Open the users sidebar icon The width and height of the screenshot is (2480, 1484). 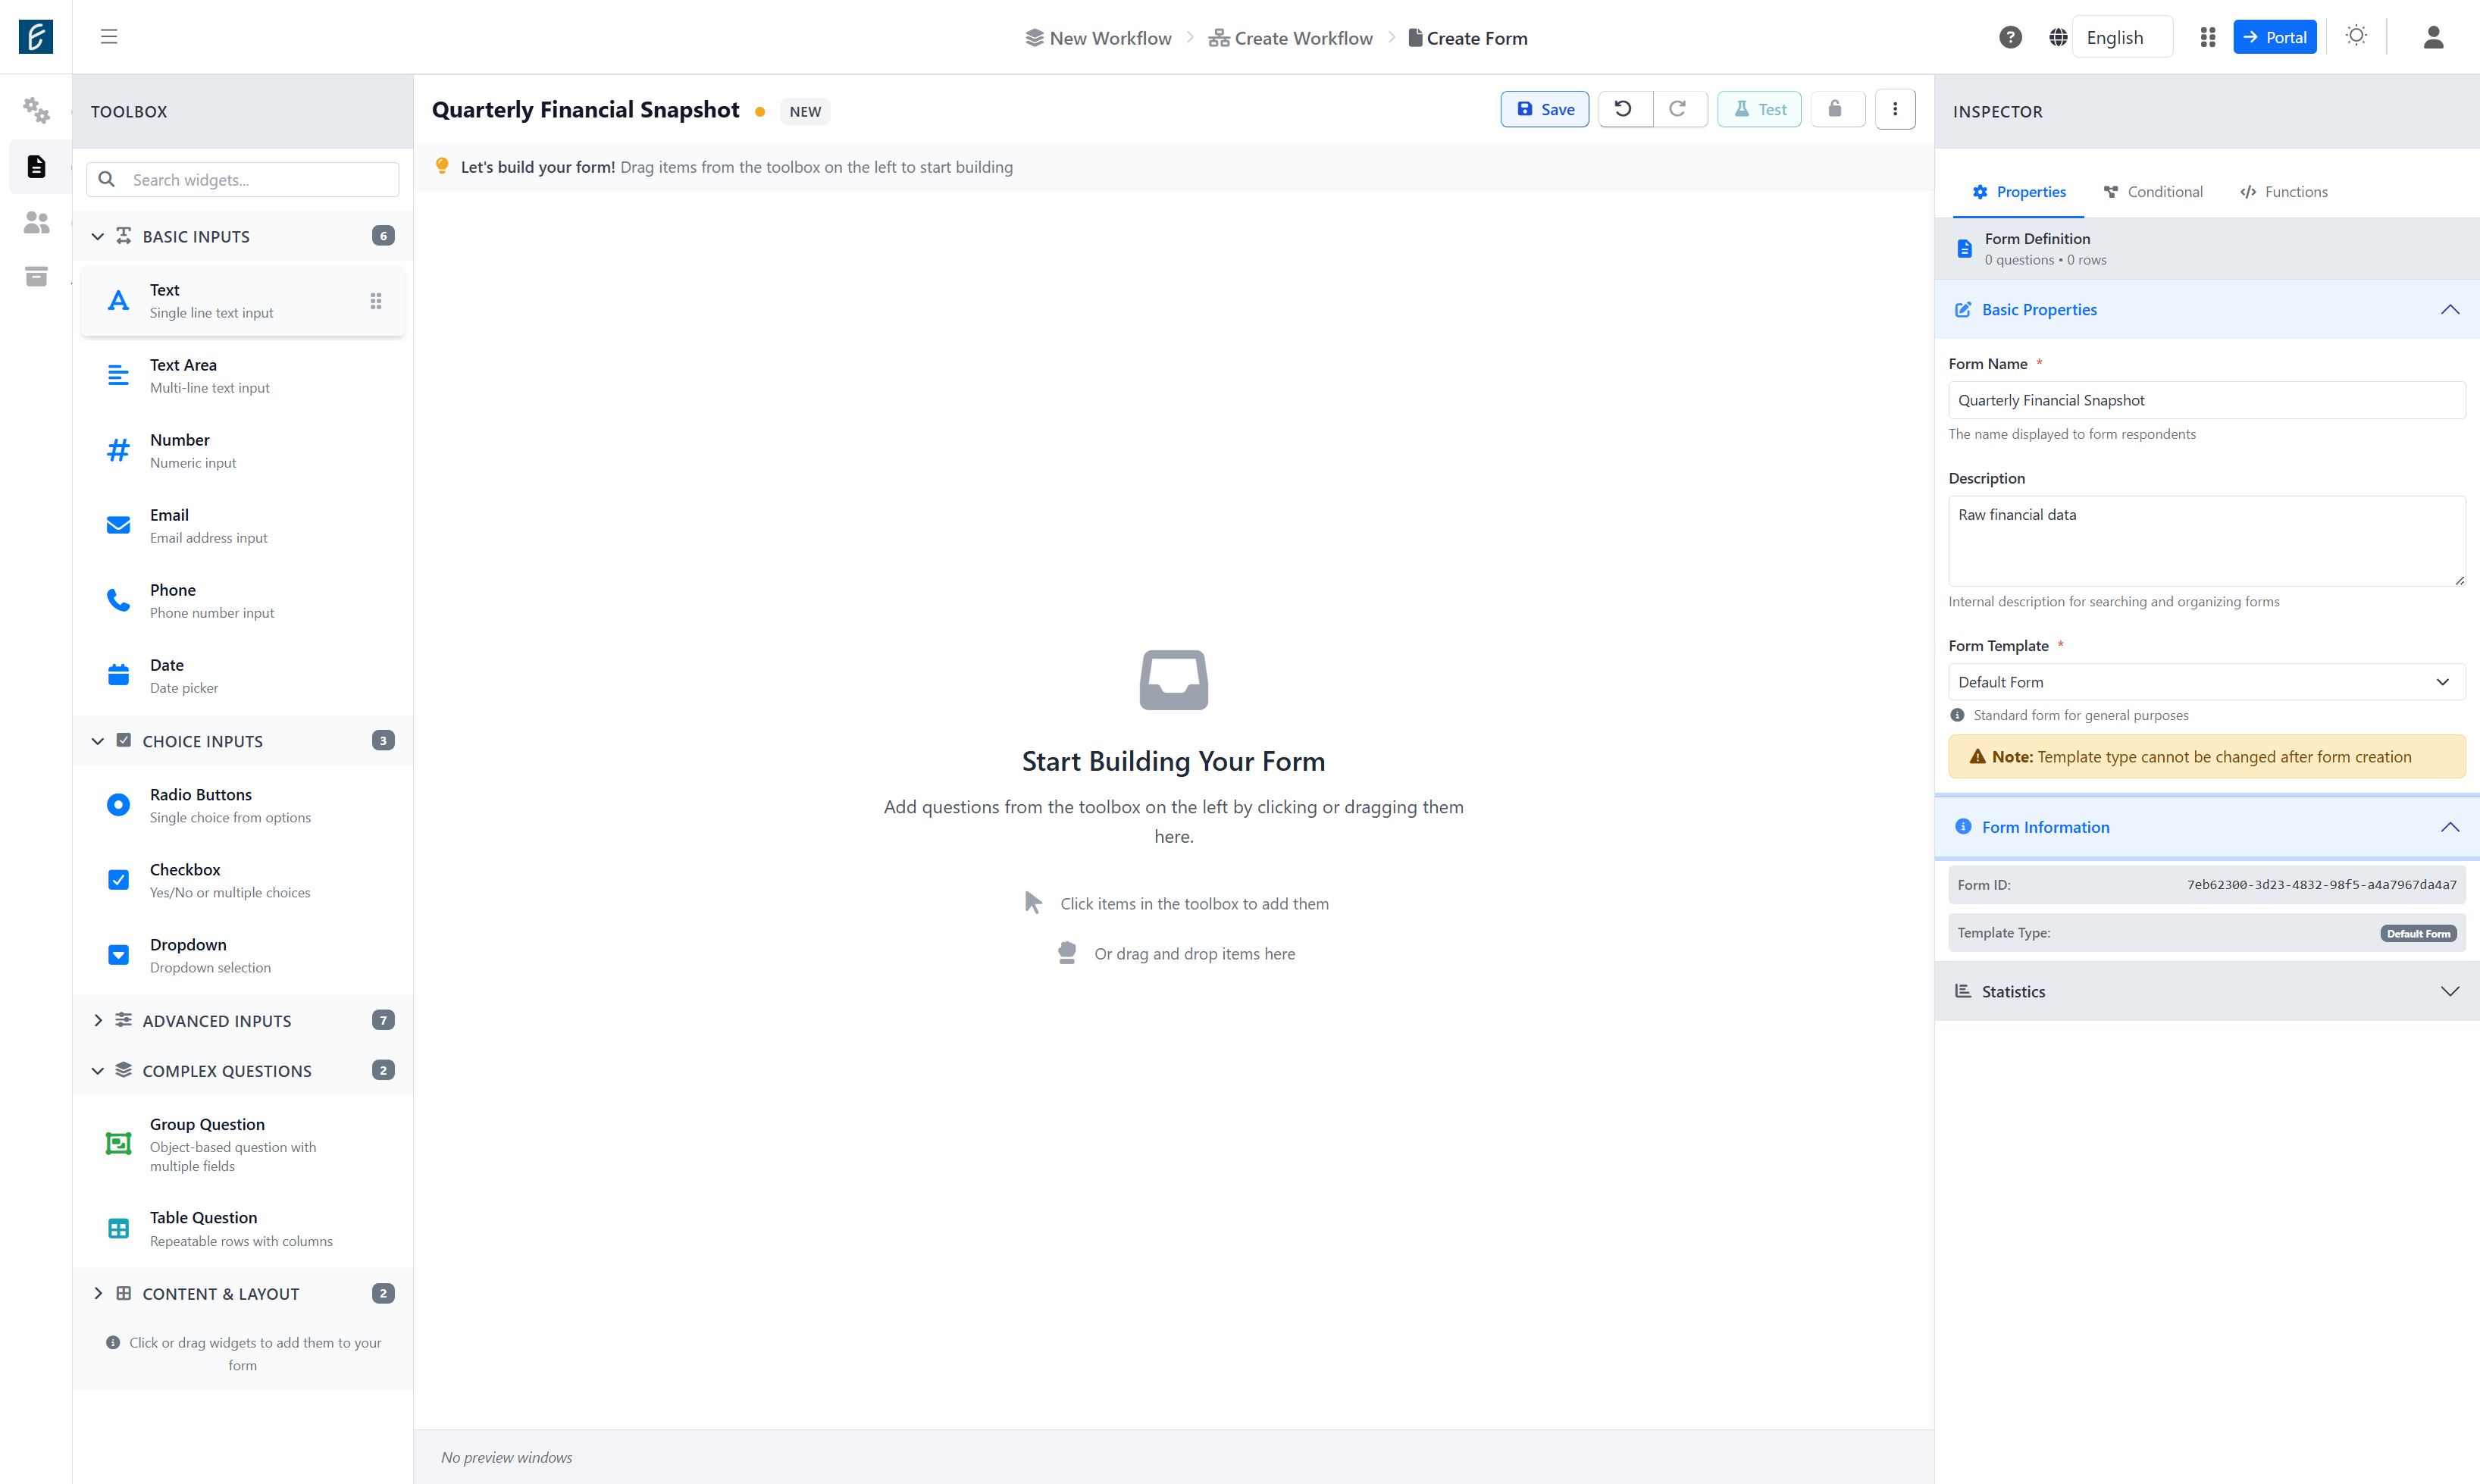coord(36,222)
